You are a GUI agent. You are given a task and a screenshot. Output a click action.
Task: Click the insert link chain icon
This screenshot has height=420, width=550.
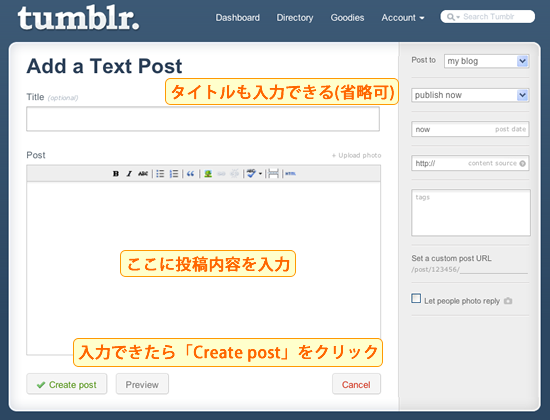[x=221, y=174]
